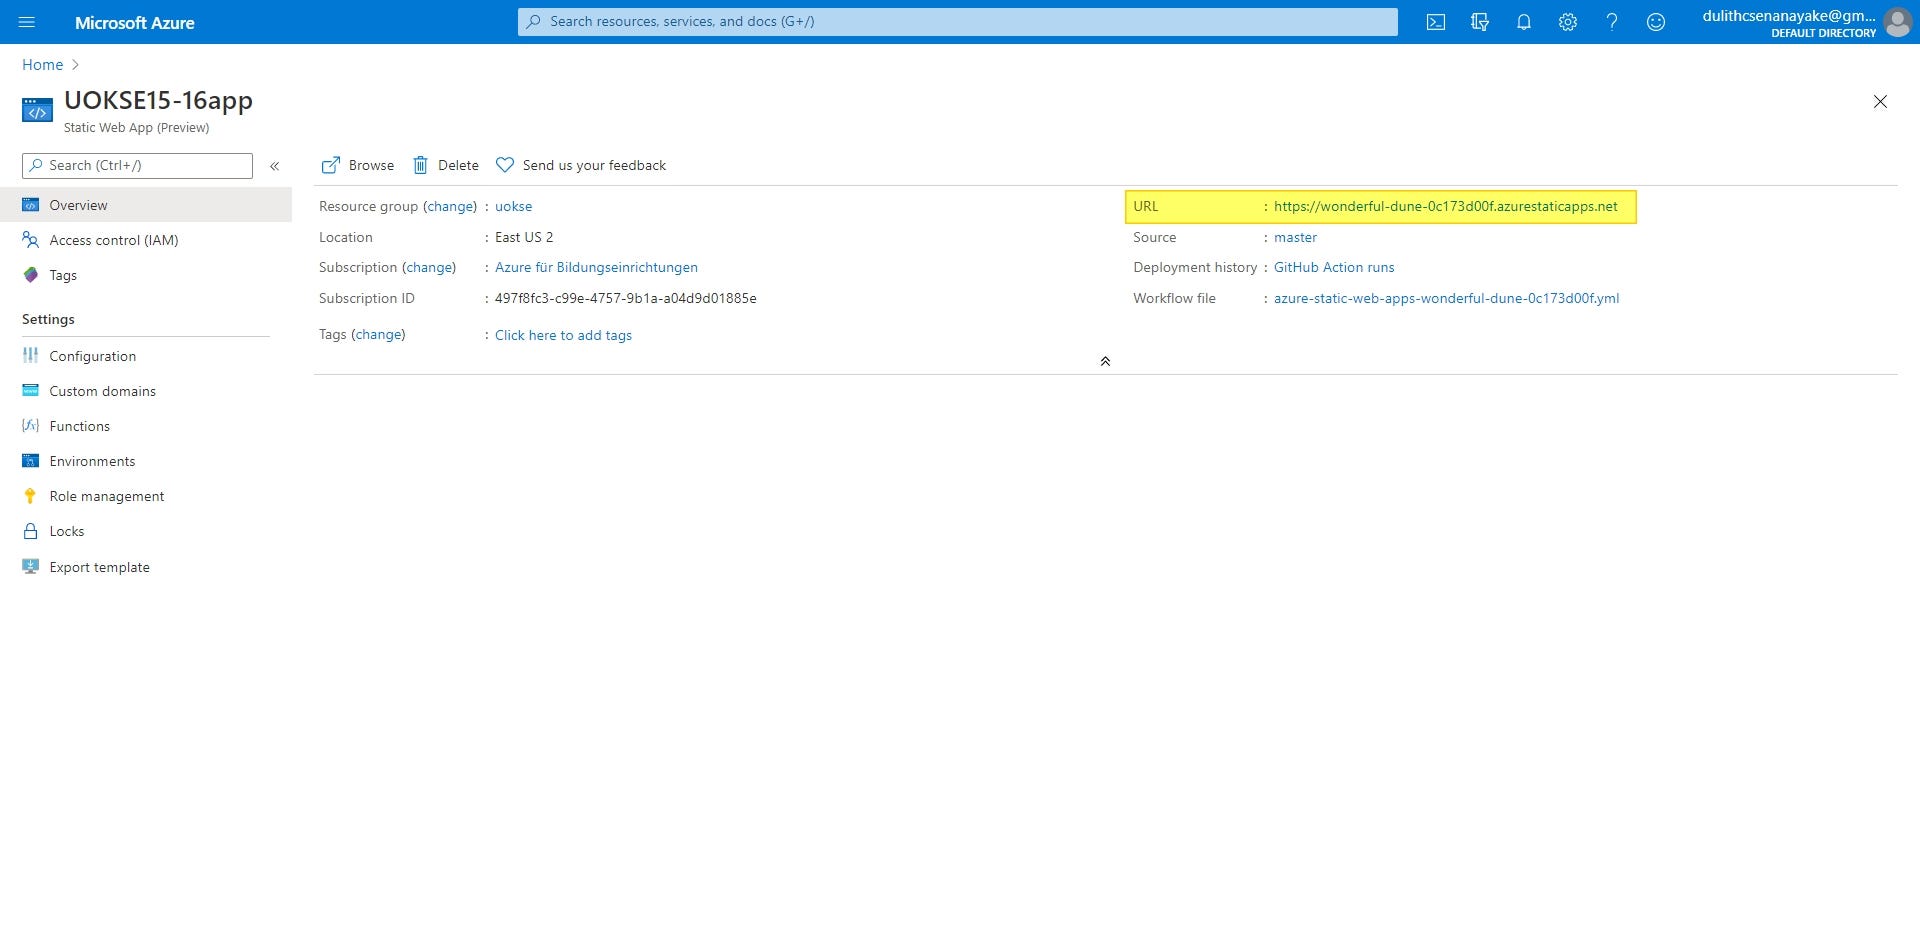Click the Delete trash can icon

pos(421,165)
